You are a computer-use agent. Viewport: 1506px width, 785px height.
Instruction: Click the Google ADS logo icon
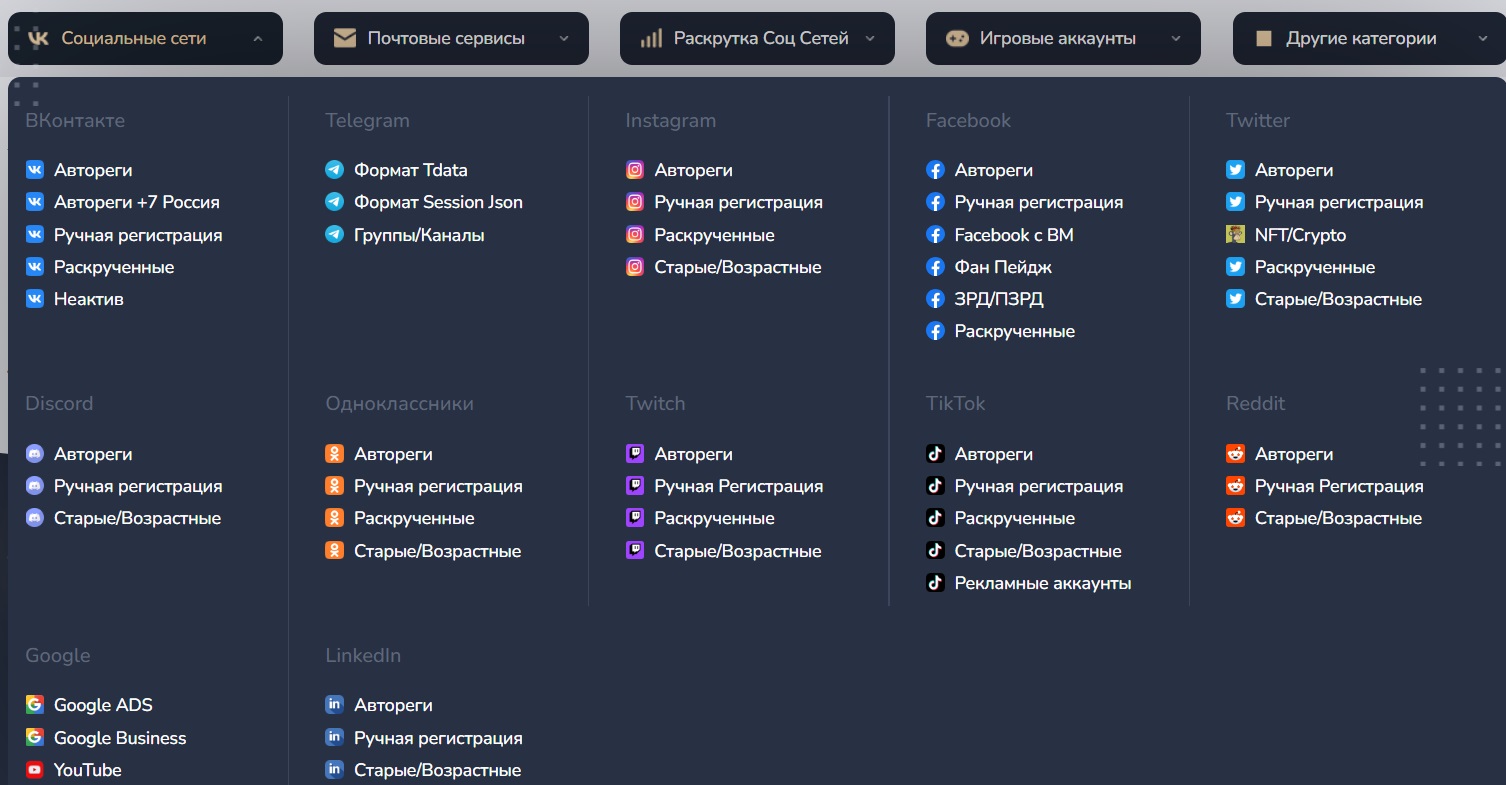click(x=35, y=705)
